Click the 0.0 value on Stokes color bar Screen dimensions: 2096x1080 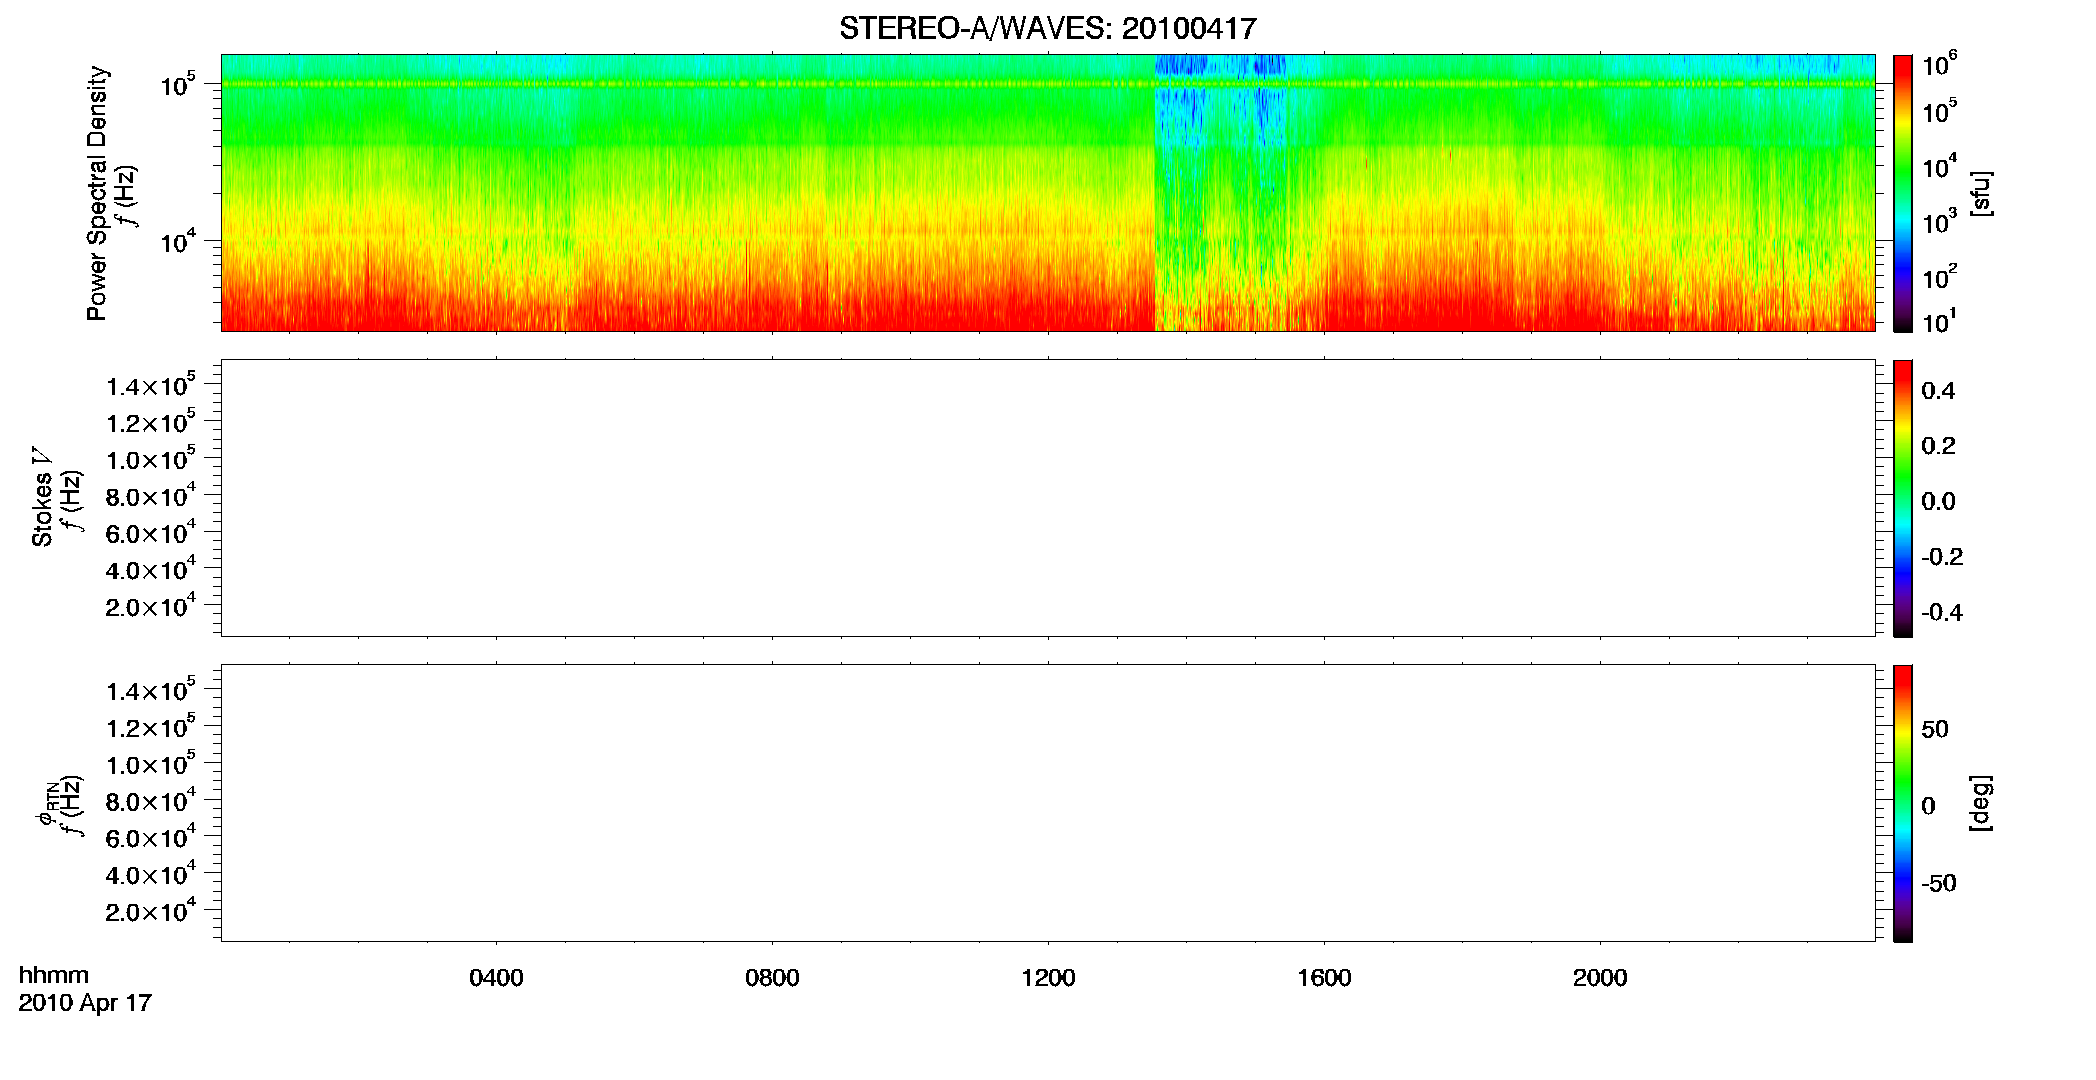(x=1938, y=502)
